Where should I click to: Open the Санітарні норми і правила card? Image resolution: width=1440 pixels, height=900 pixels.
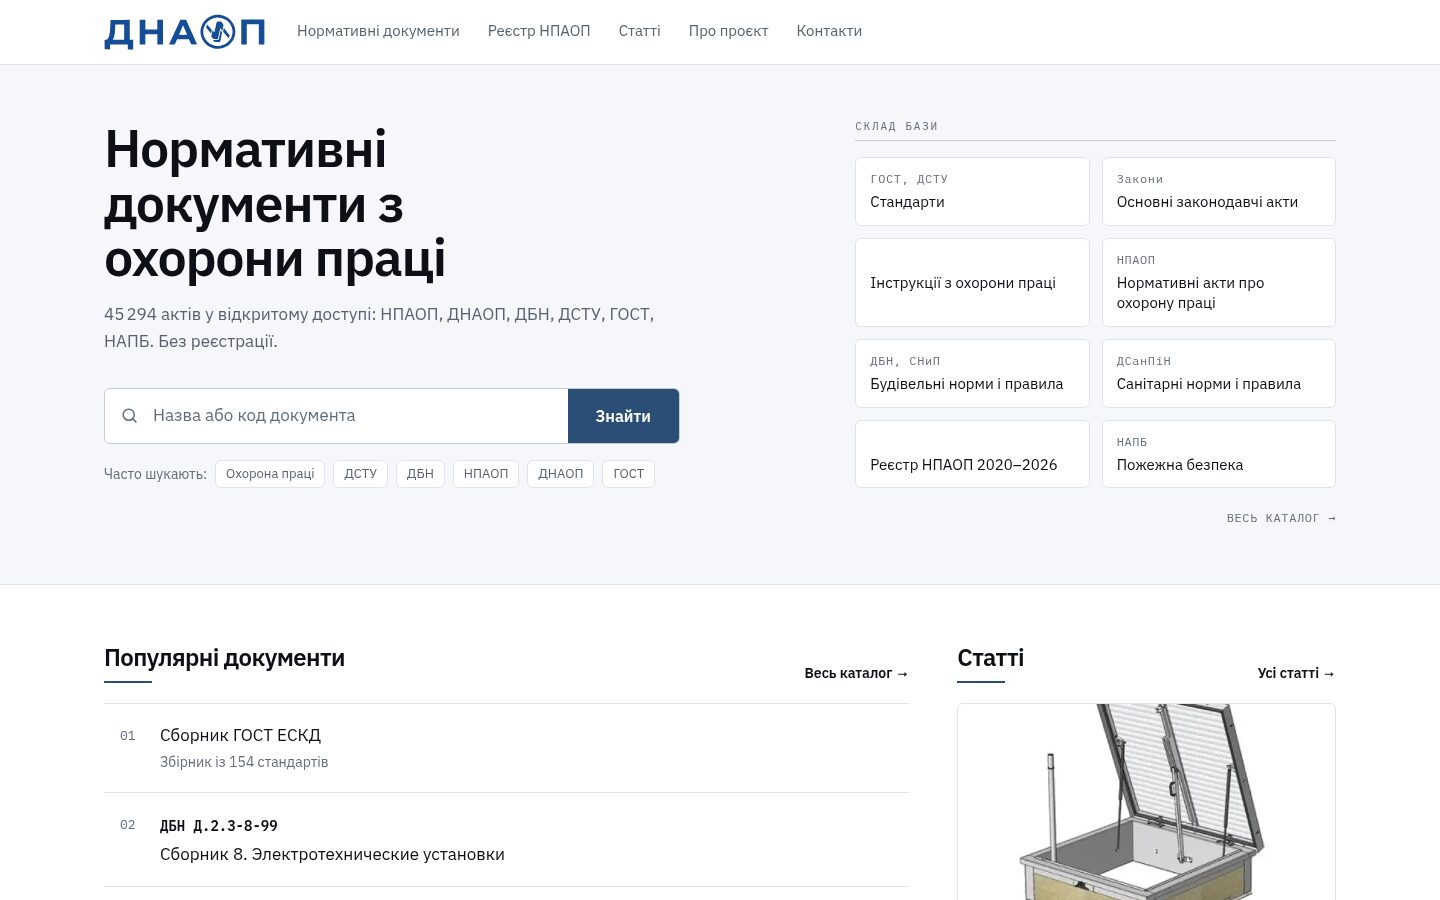[1218, 373]
